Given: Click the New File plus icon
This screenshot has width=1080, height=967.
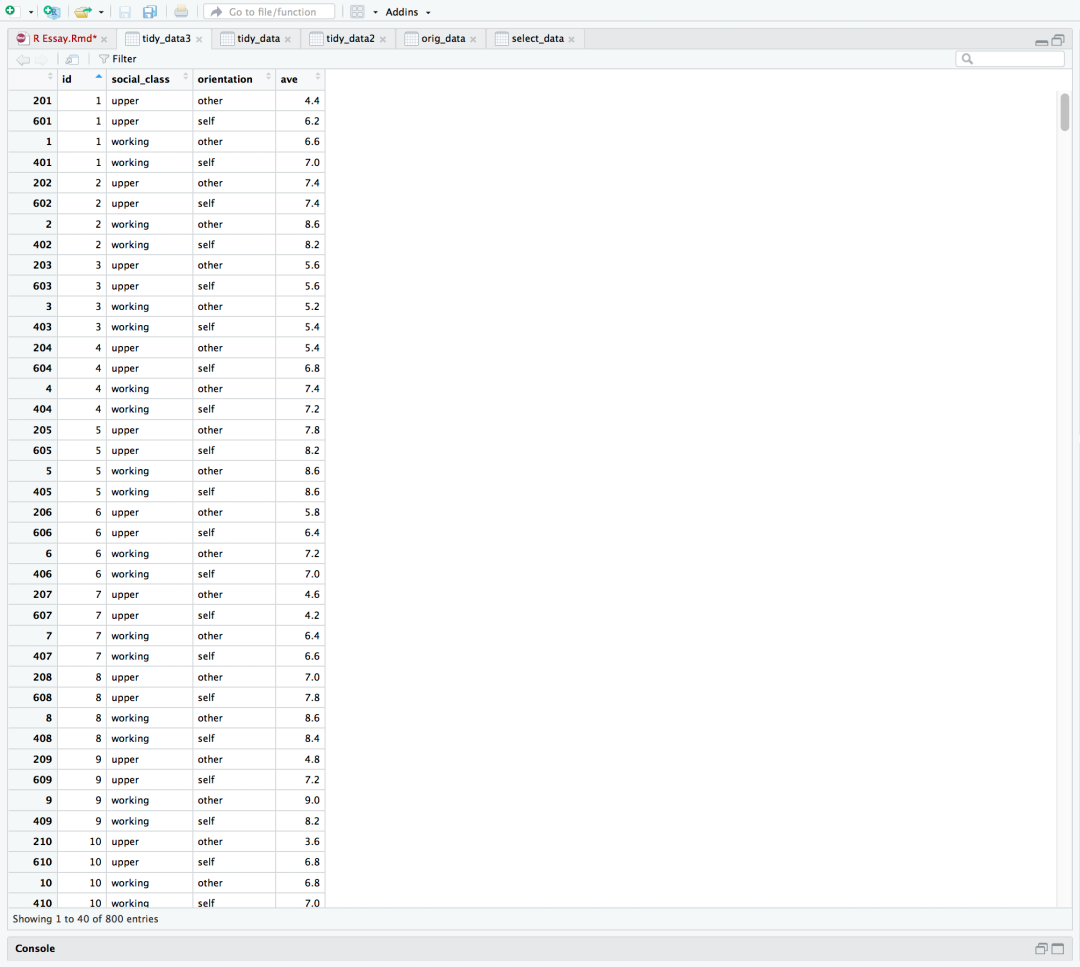Looking at the screenshot, I should tap(10, 11).
